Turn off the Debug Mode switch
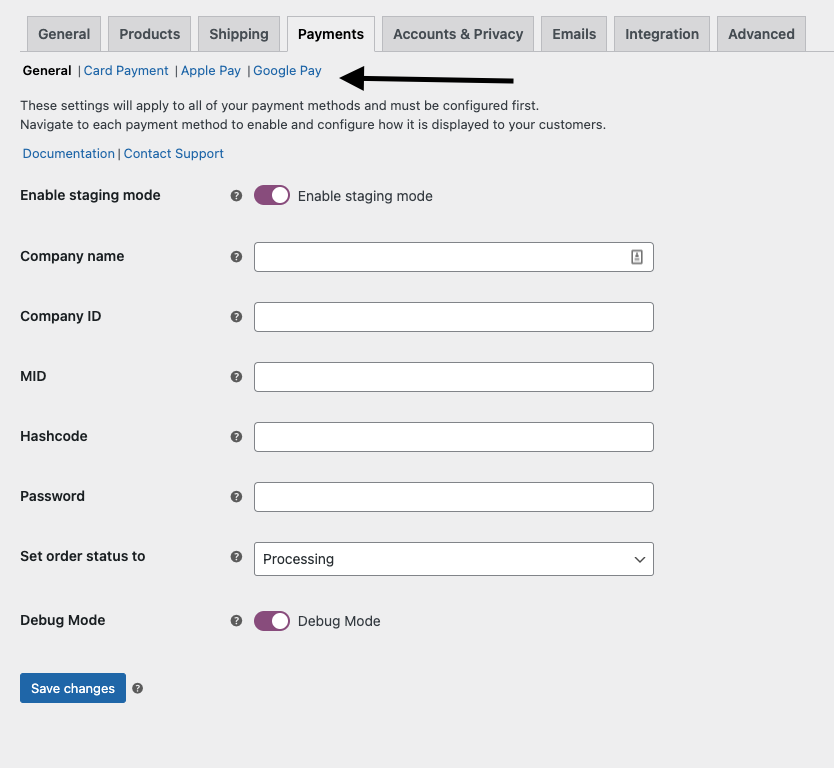 click(271, 621)
